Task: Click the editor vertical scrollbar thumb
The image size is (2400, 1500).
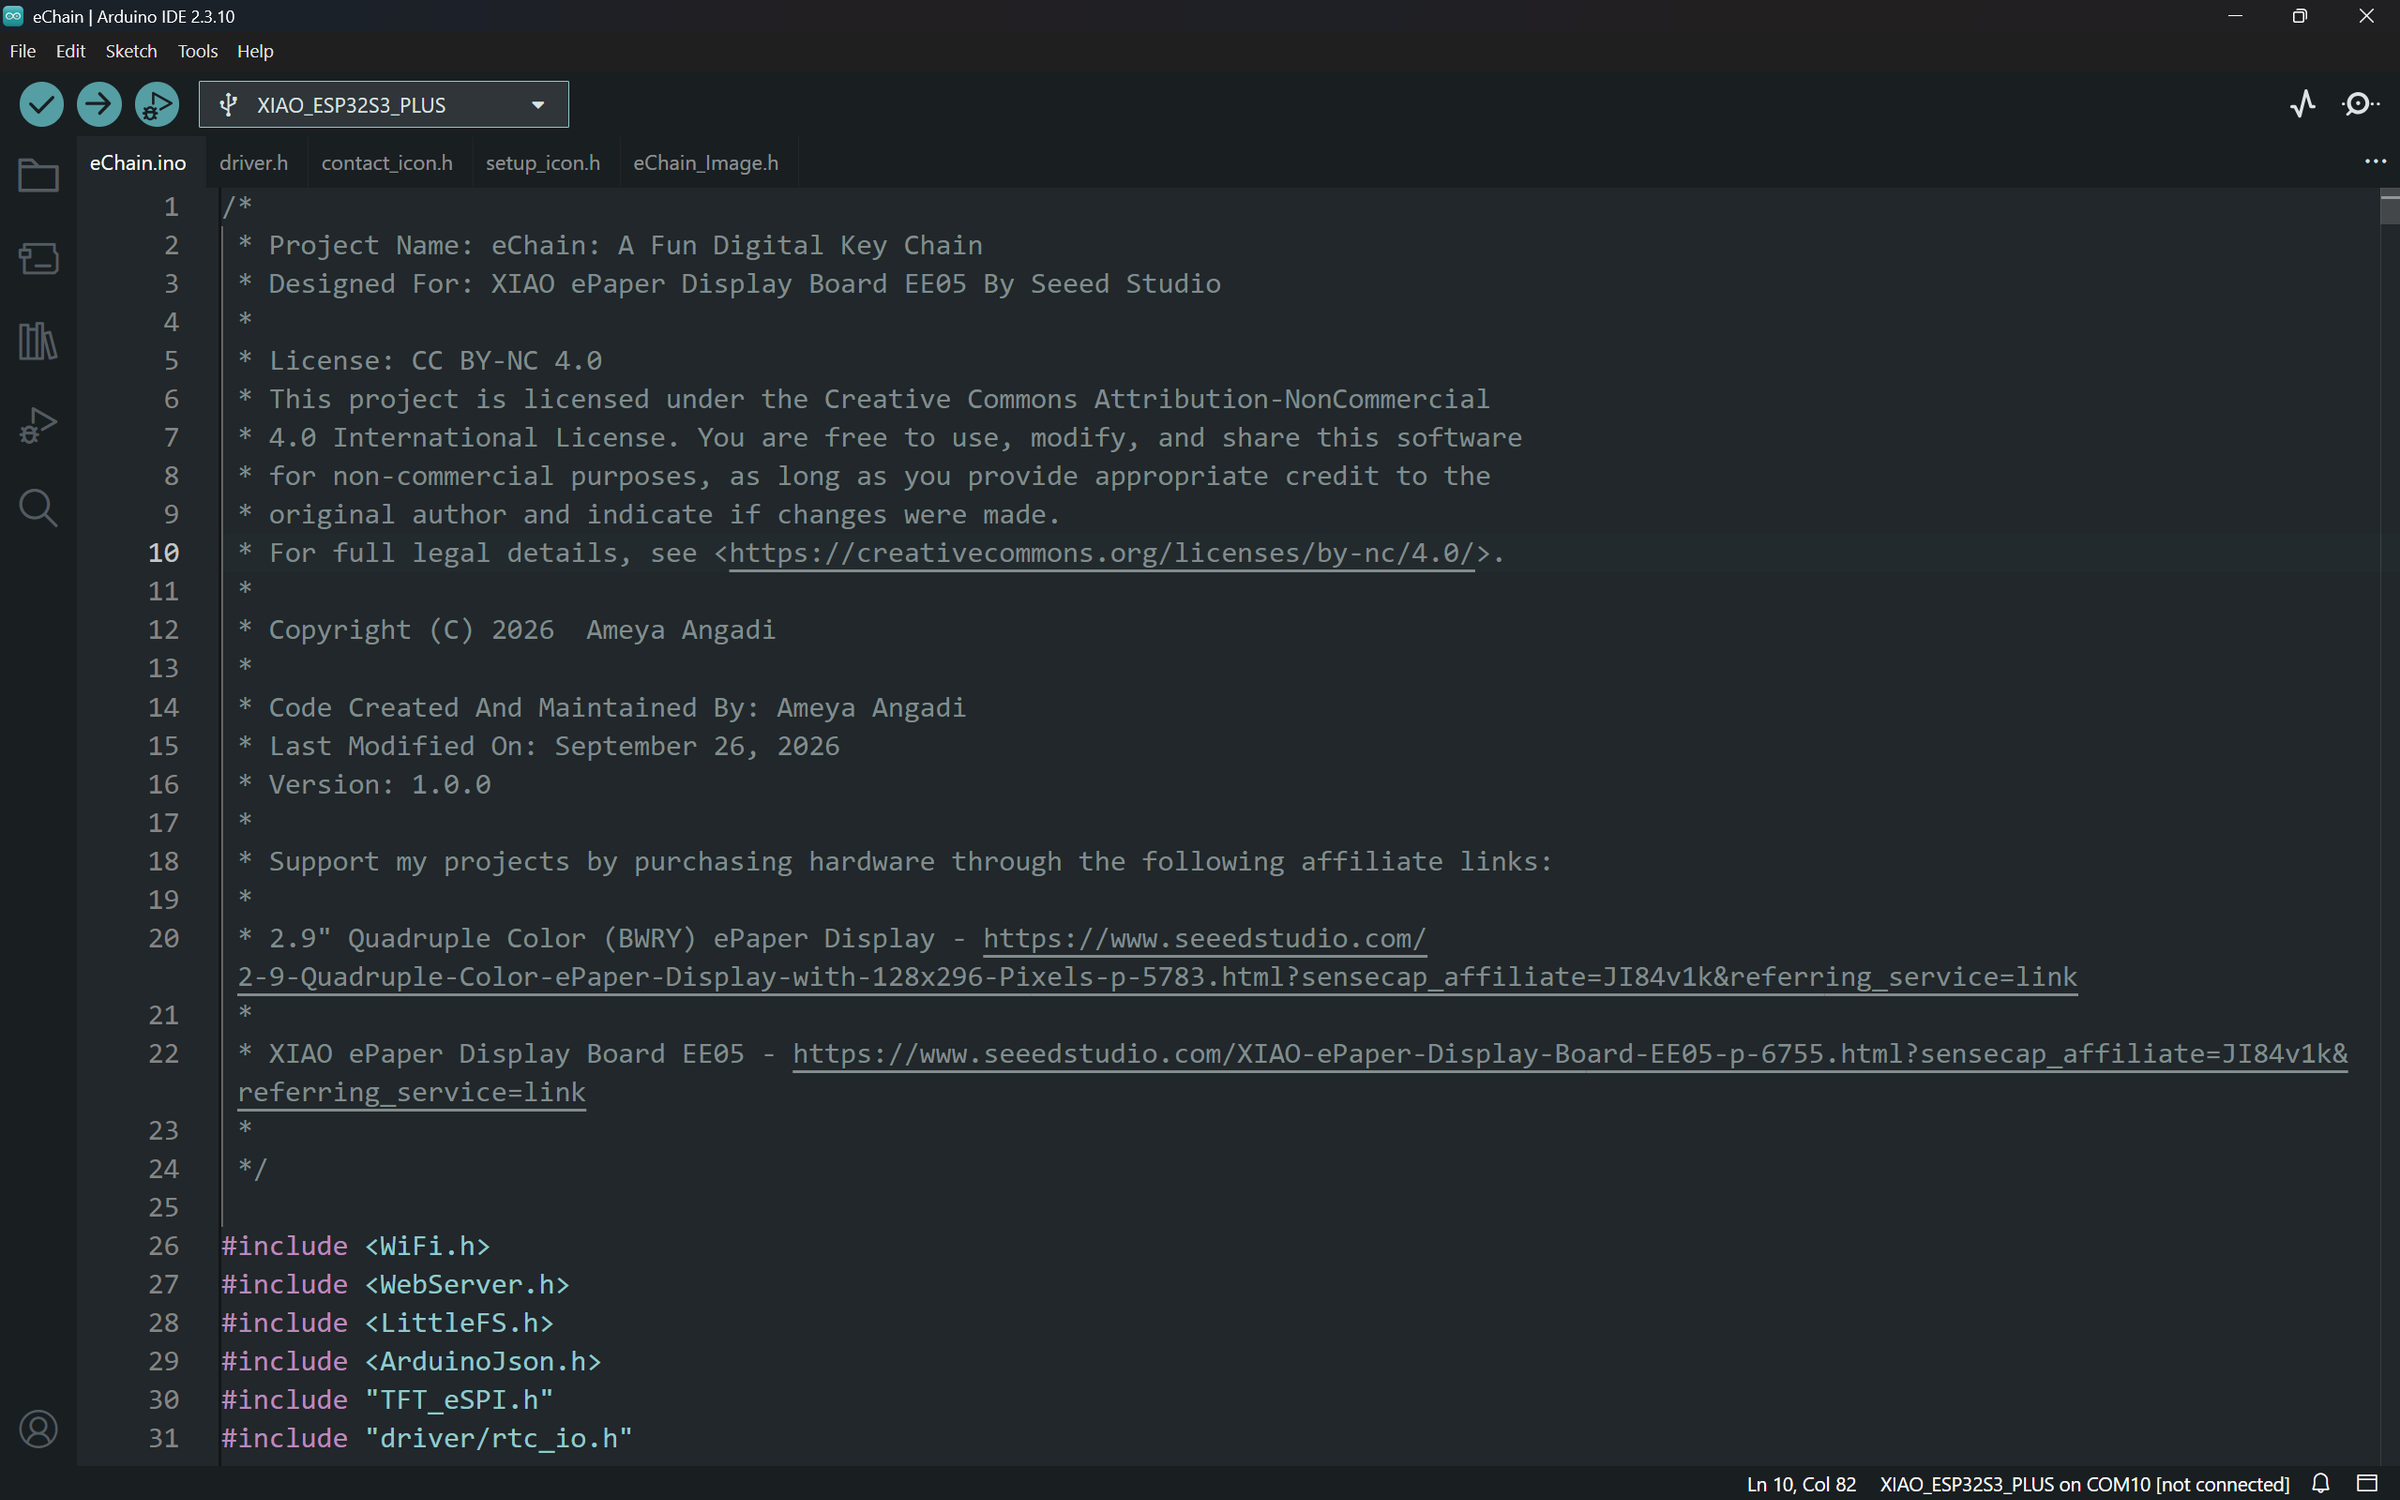Action: point(2389,207)
